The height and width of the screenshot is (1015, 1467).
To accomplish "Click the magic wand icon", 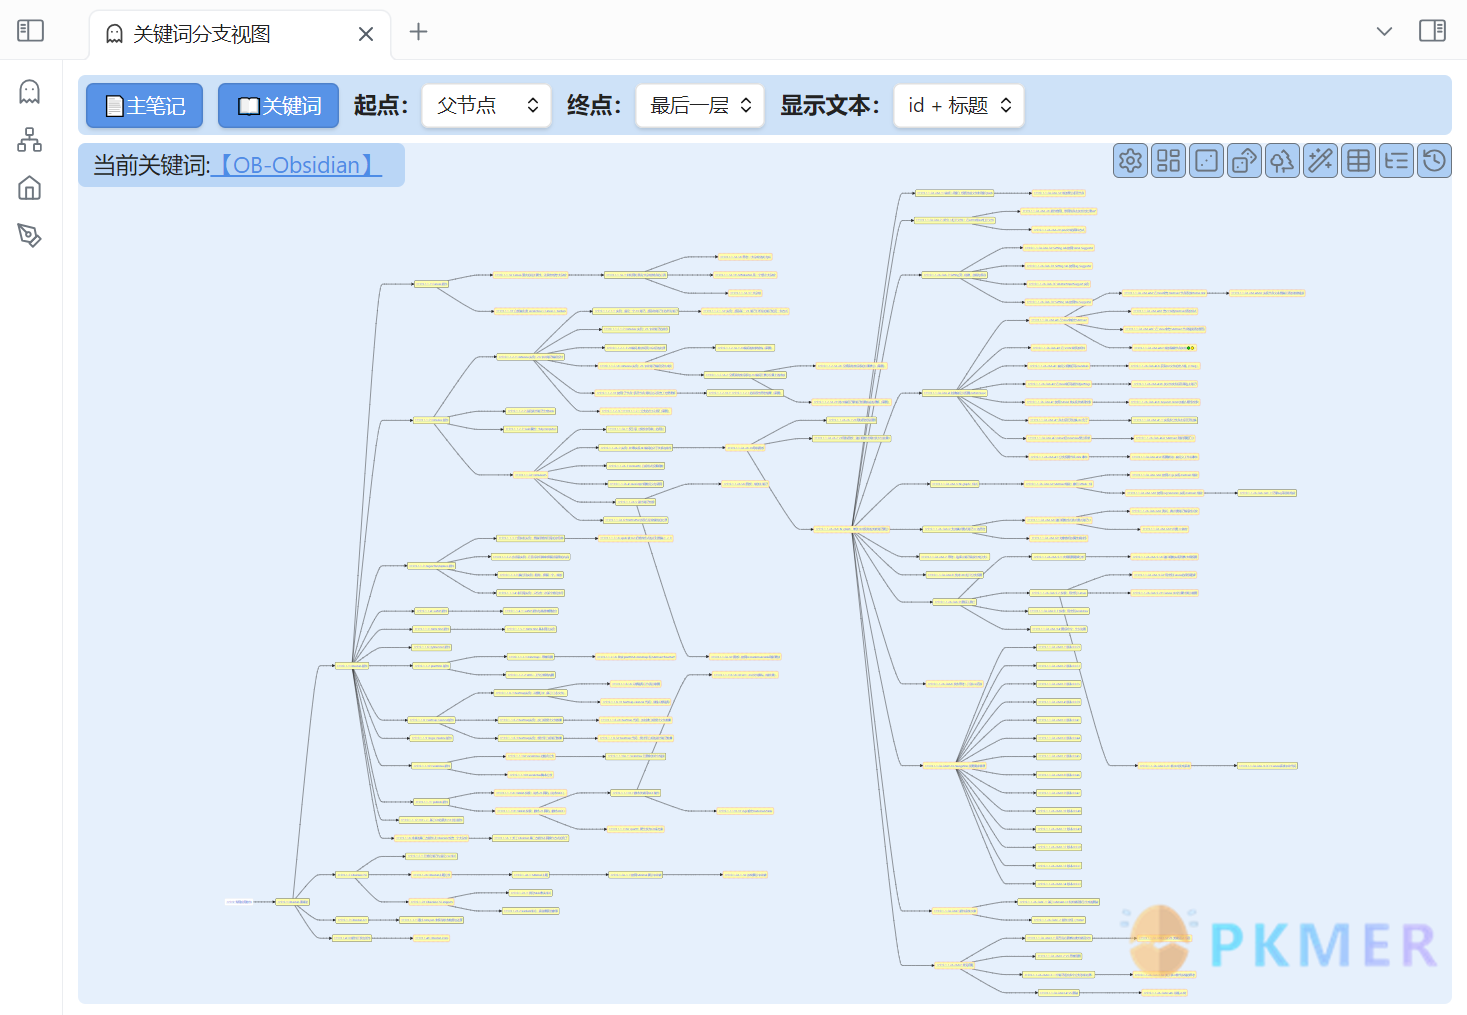I will (x=1320, y=161).
